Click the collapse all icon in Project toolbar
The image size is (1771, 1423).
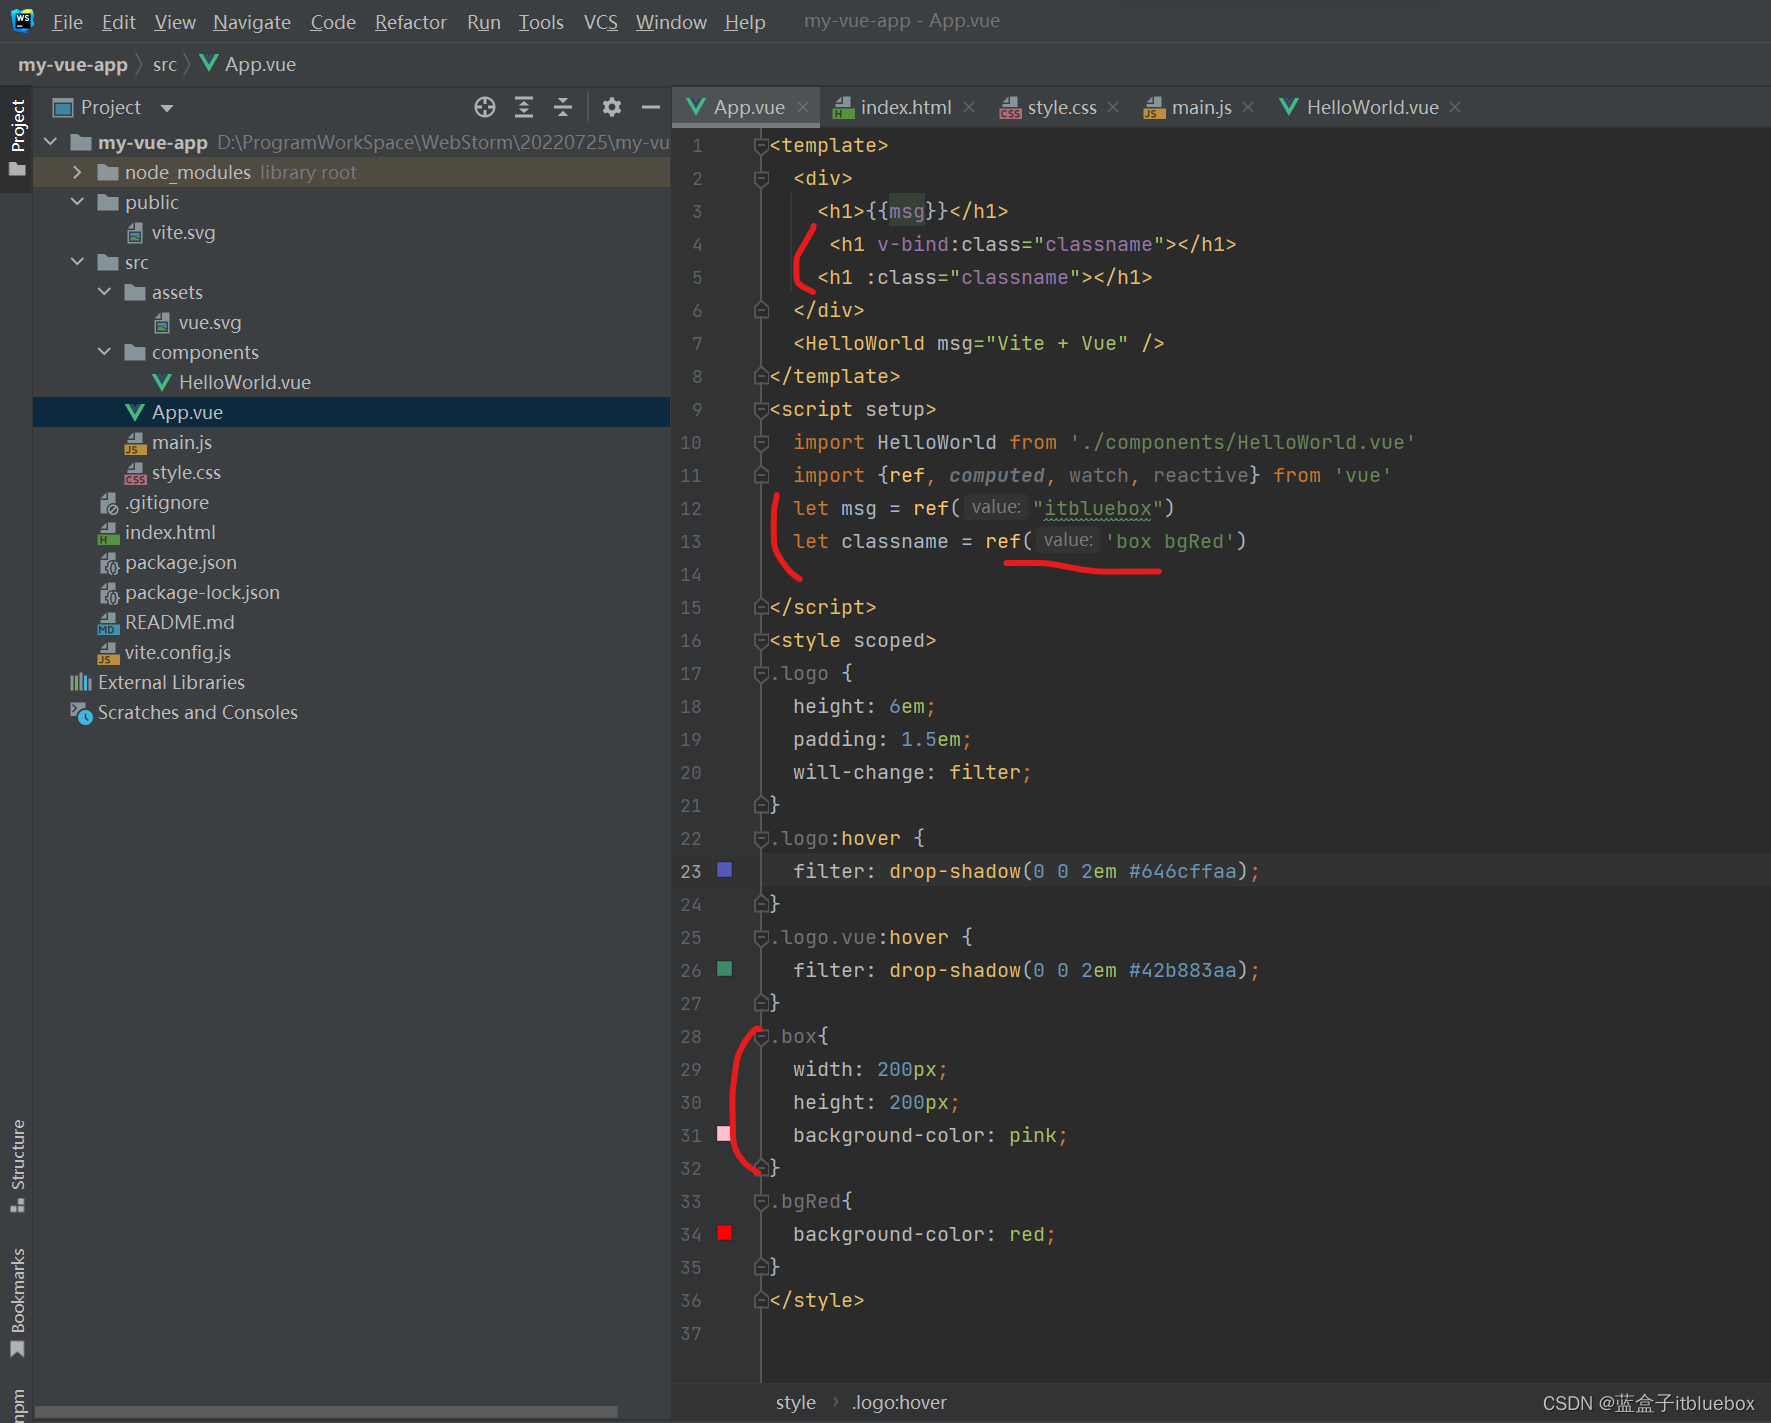(563, 107)
